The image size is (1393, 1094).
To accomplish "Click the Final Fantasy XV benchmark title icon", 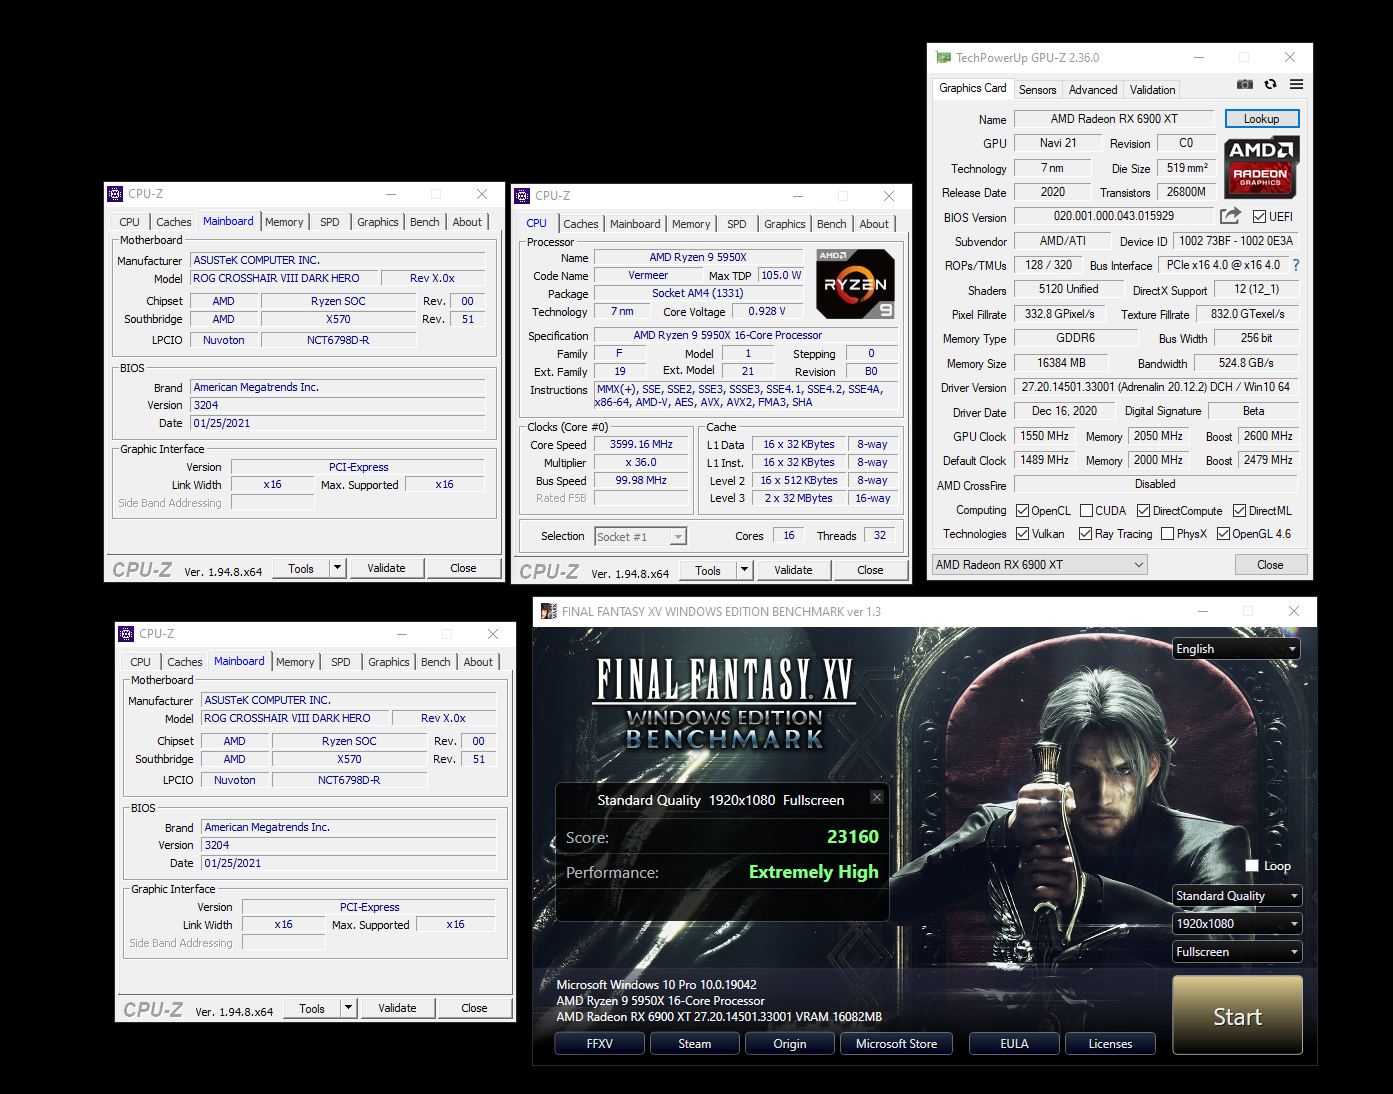I will [548, 611].
